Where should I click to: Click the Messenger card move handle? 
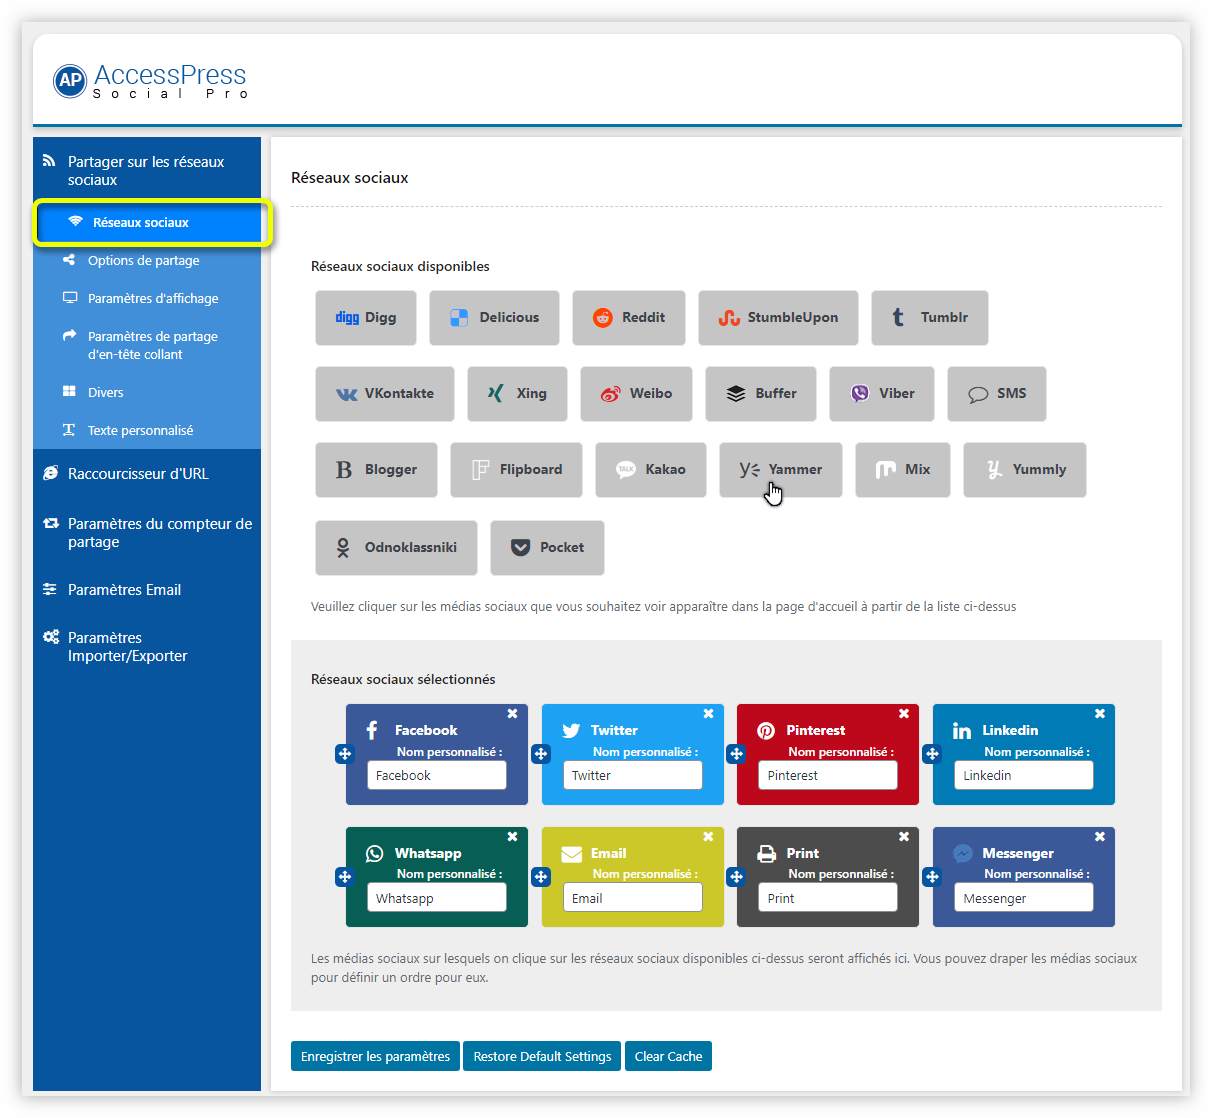coord(931,877)
